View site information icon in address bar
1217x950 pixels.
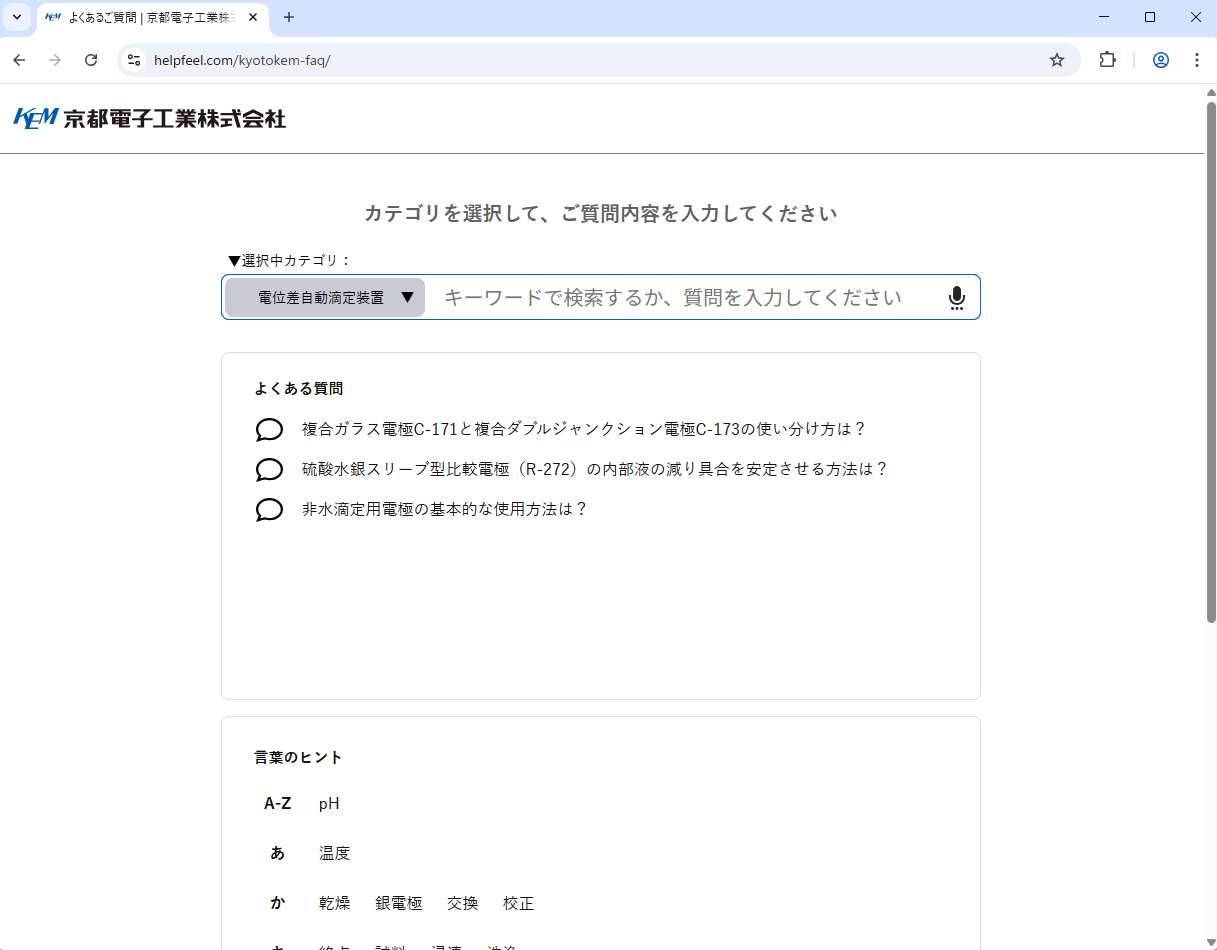click(135, 60)
